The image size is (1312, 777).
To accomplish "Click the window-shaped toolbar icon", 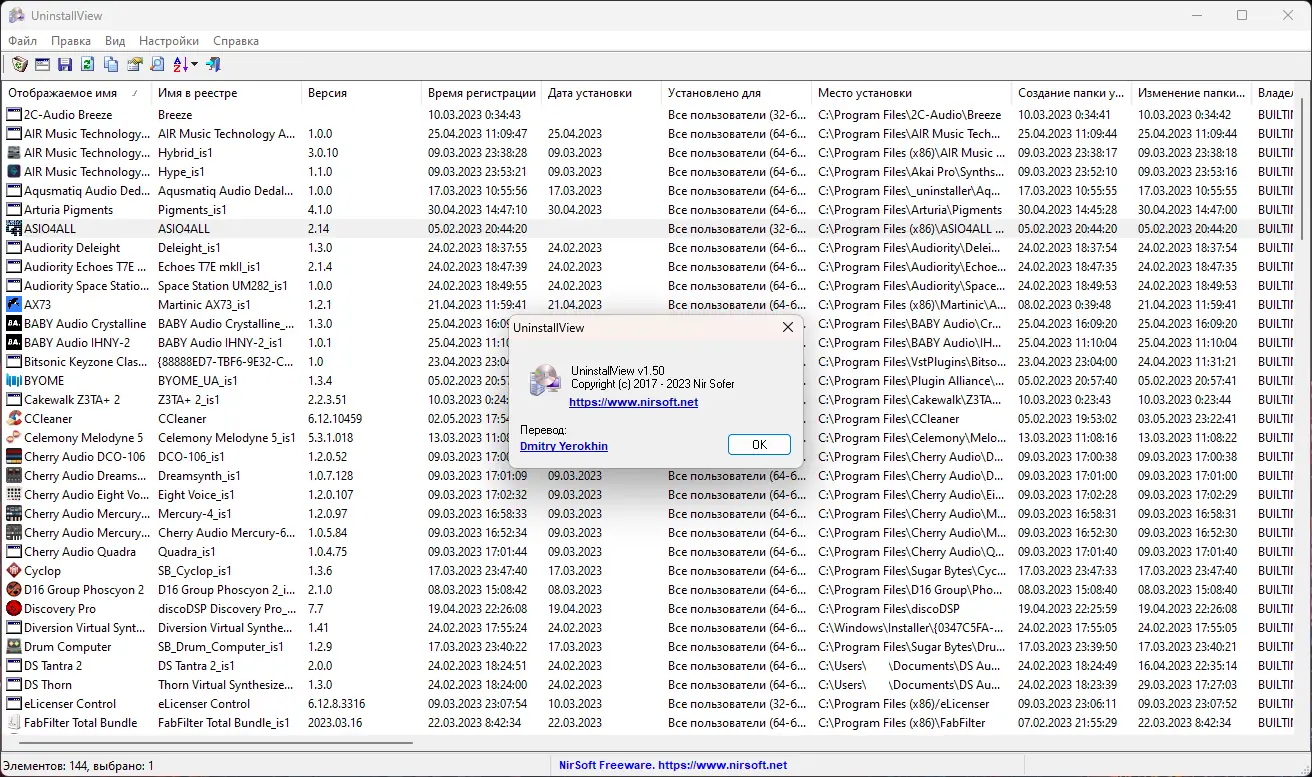I will (x=42, y=65).
